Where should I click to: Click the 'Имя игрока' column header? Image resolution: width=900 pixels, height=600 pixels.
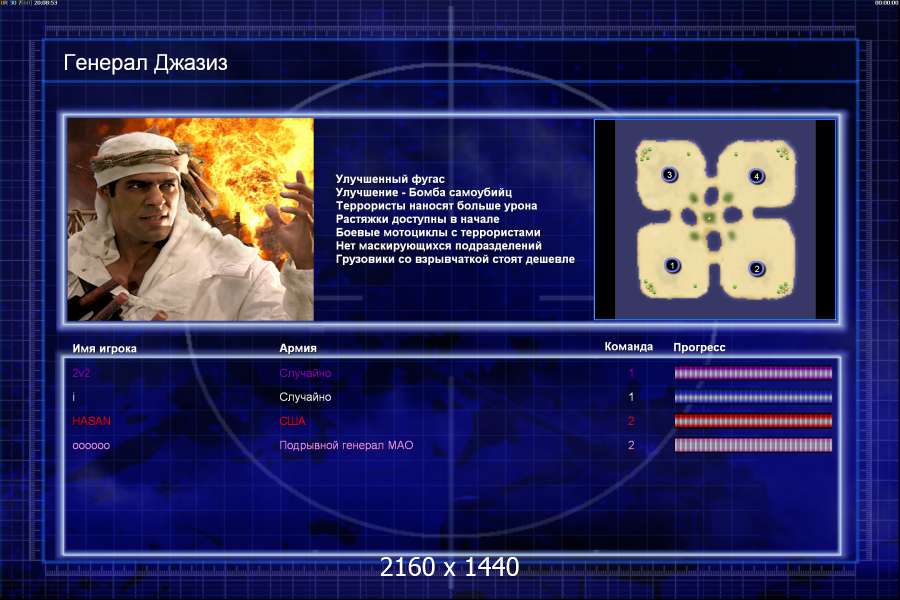(x=104, y=349)
